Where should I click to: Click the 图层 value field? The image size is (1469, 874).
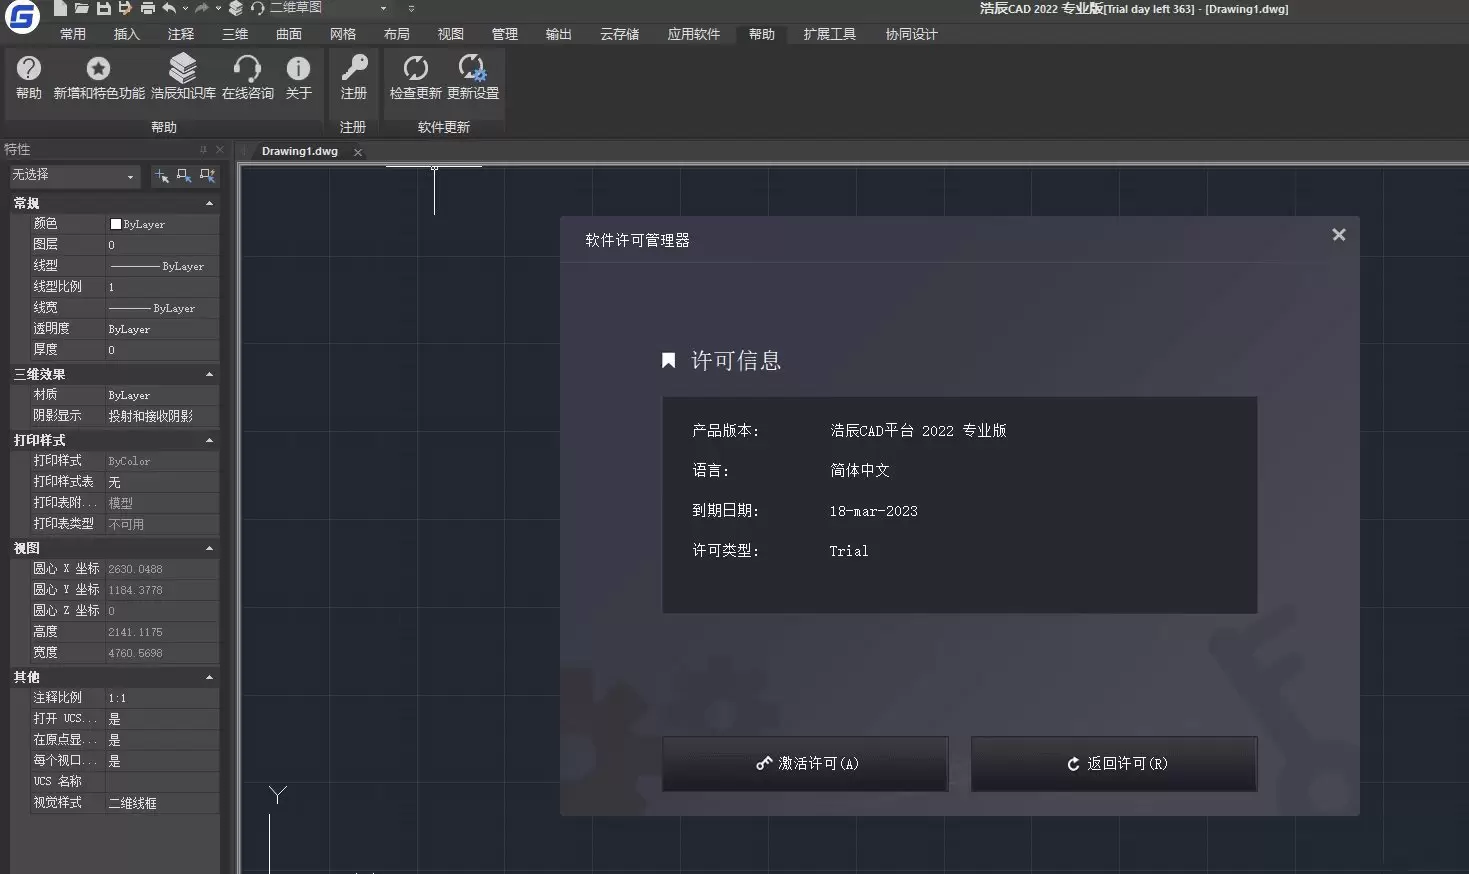(x=162, y=245)
